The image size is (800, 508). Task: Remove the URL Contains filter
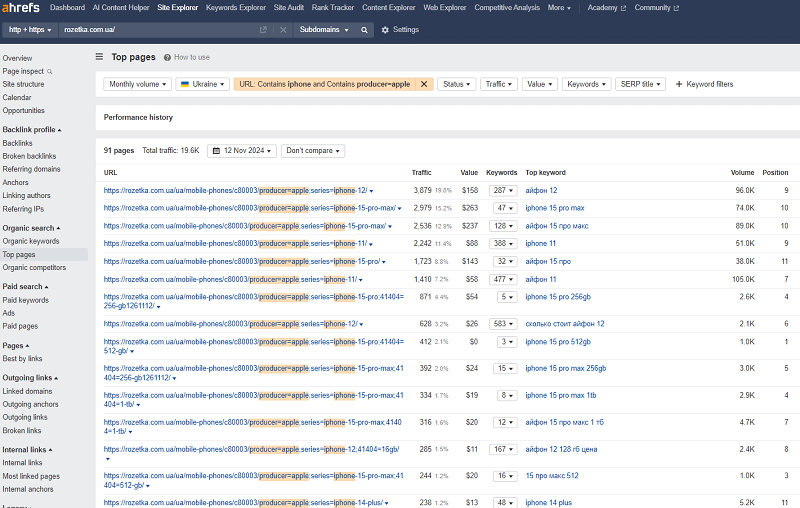pos(424,84)
